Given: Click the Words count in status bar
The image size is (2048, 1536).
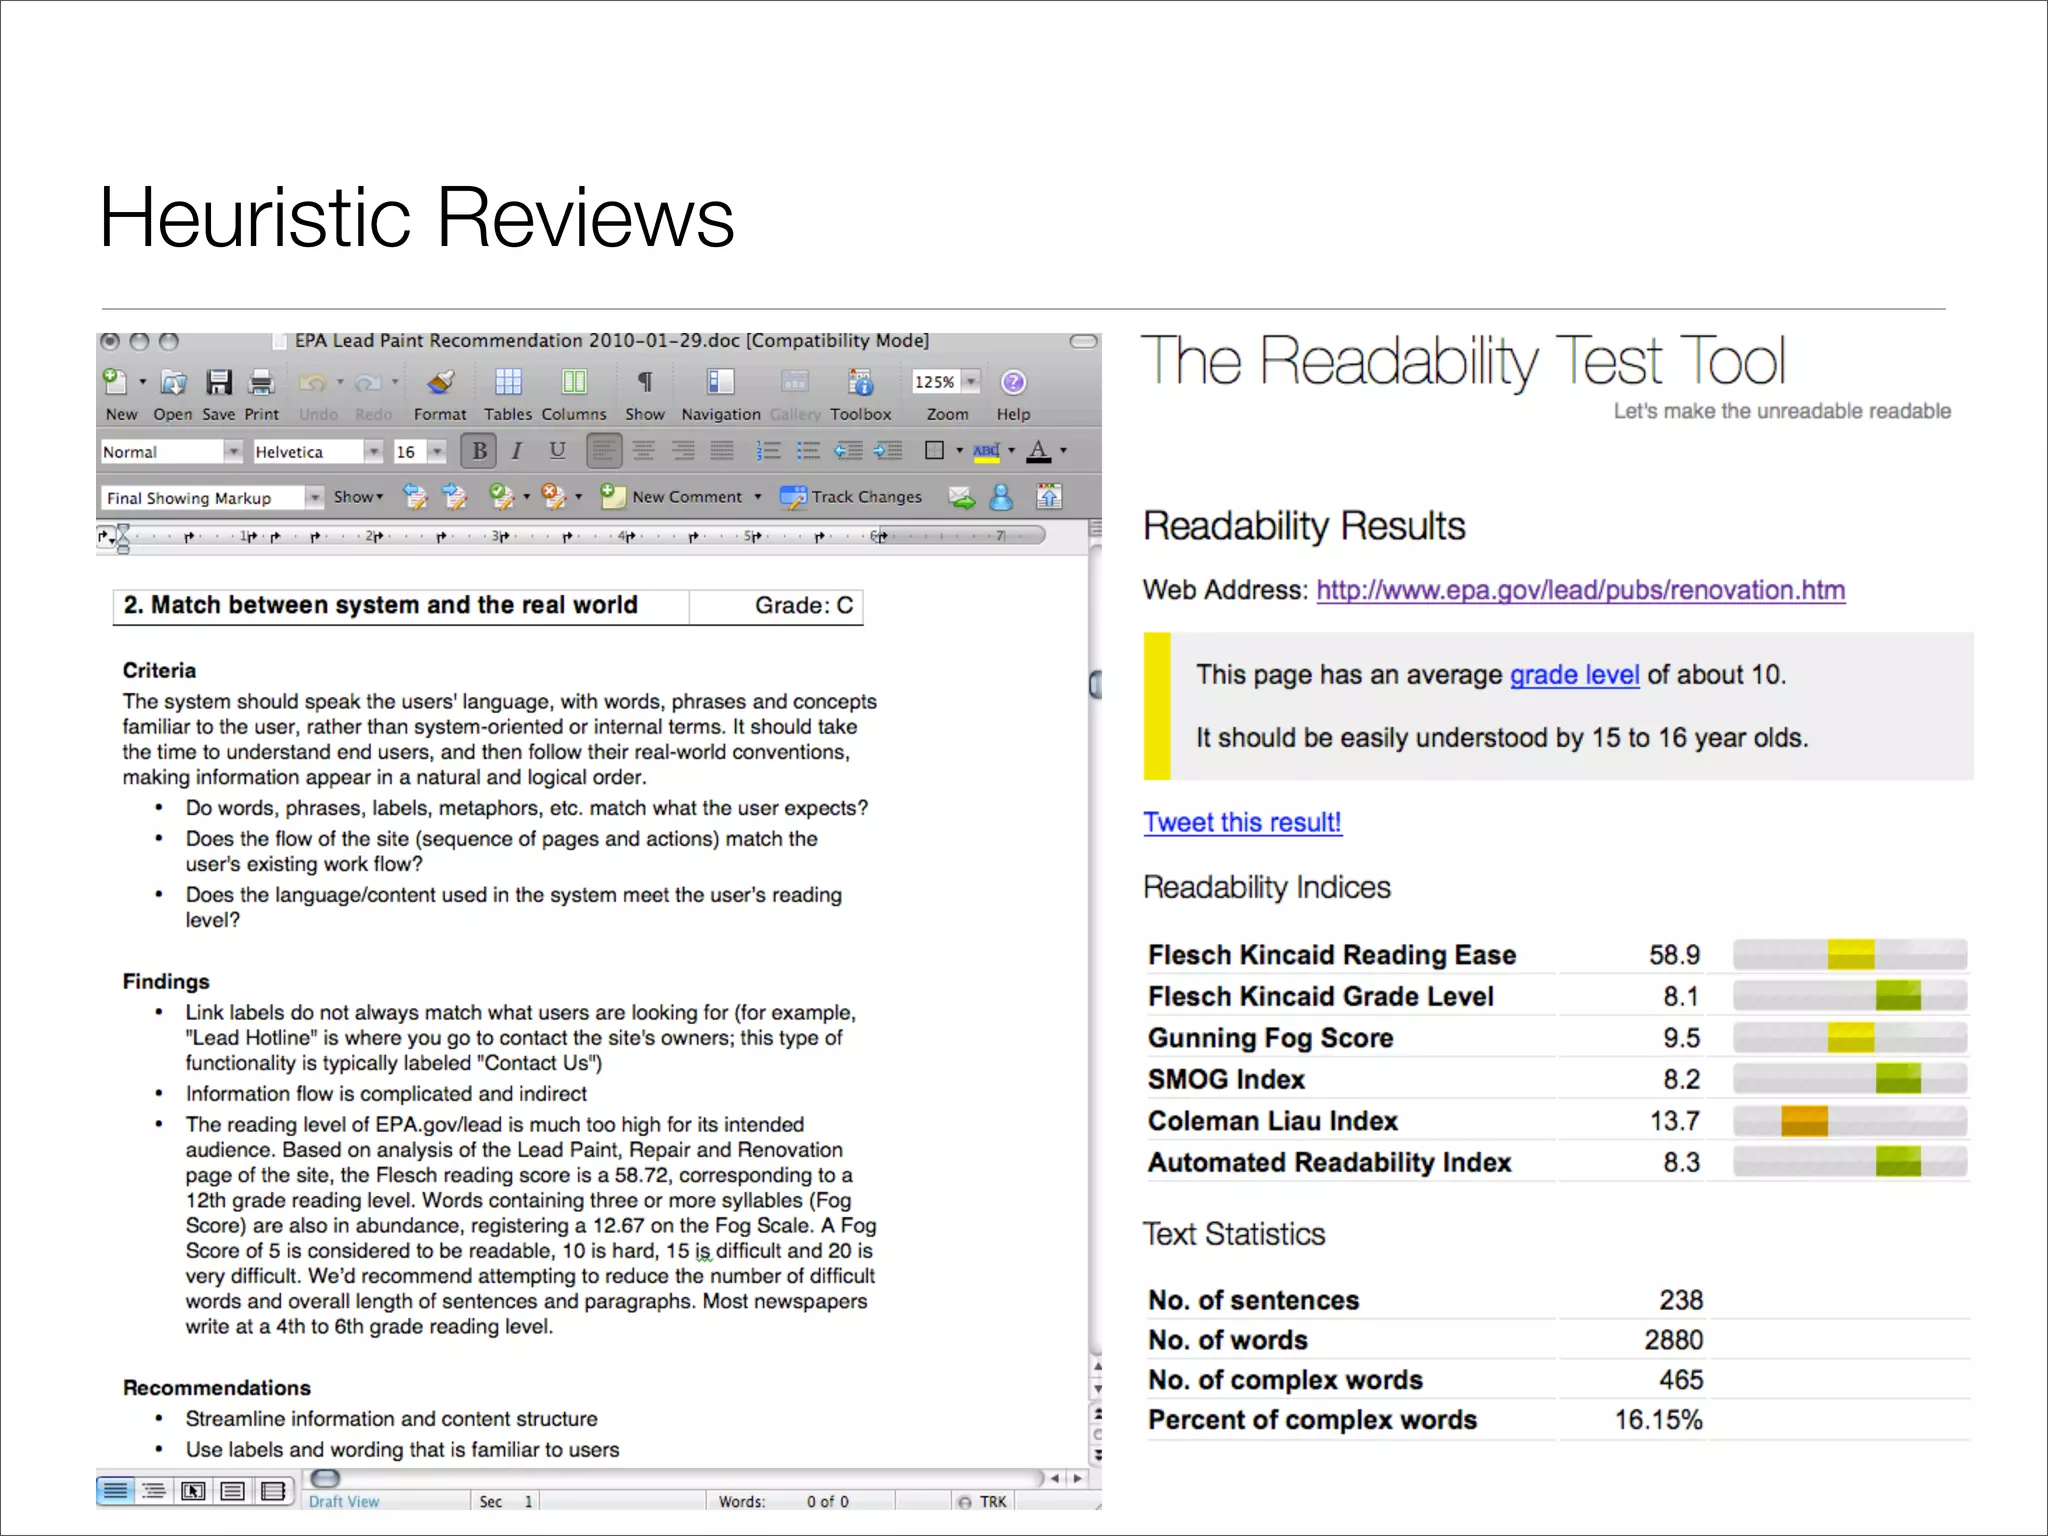Looking at the screenshot, I should [783, 1501].
